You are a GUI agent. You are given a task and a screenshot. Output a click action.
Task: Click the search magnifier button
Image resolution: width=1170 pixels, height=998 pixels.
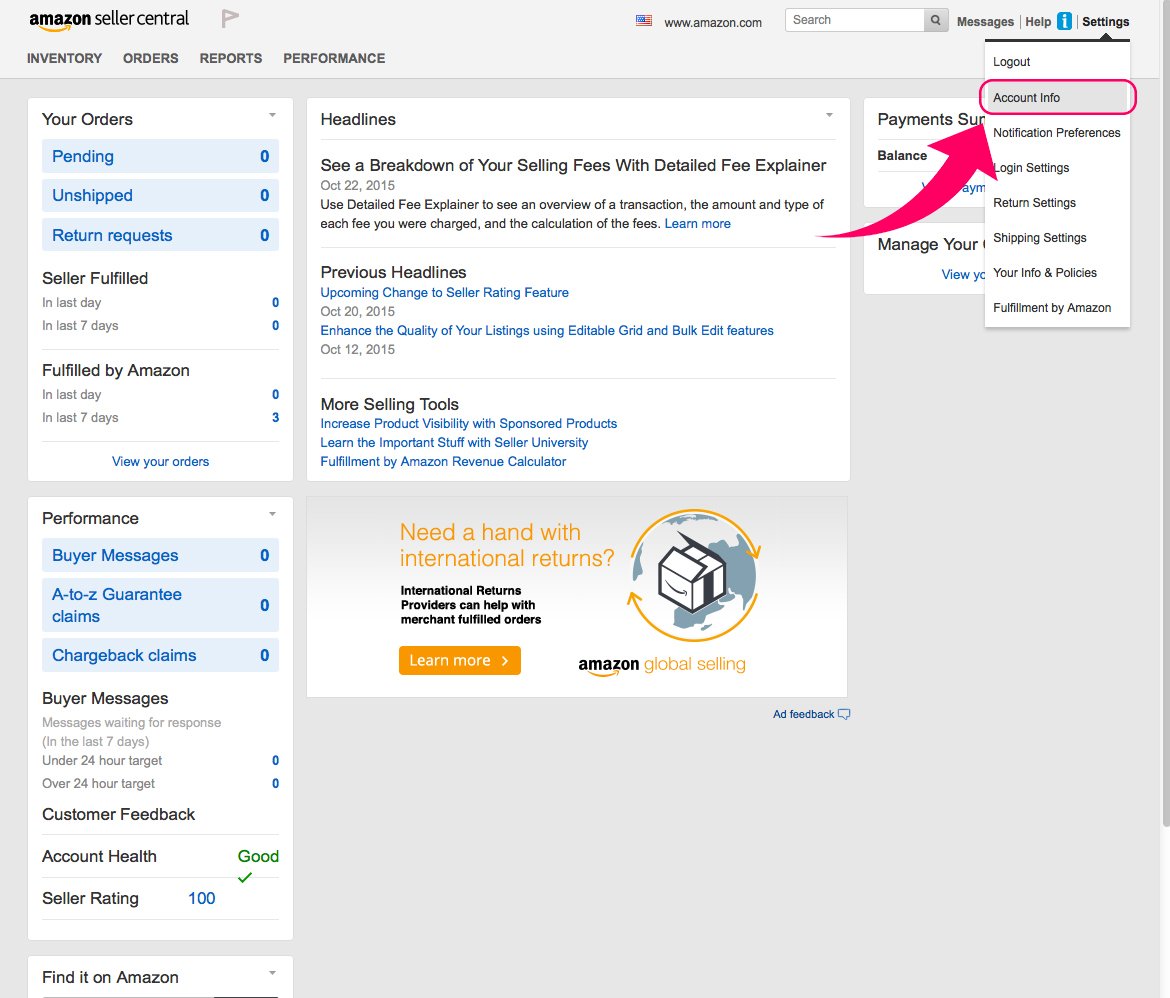(x=936, y=20)
